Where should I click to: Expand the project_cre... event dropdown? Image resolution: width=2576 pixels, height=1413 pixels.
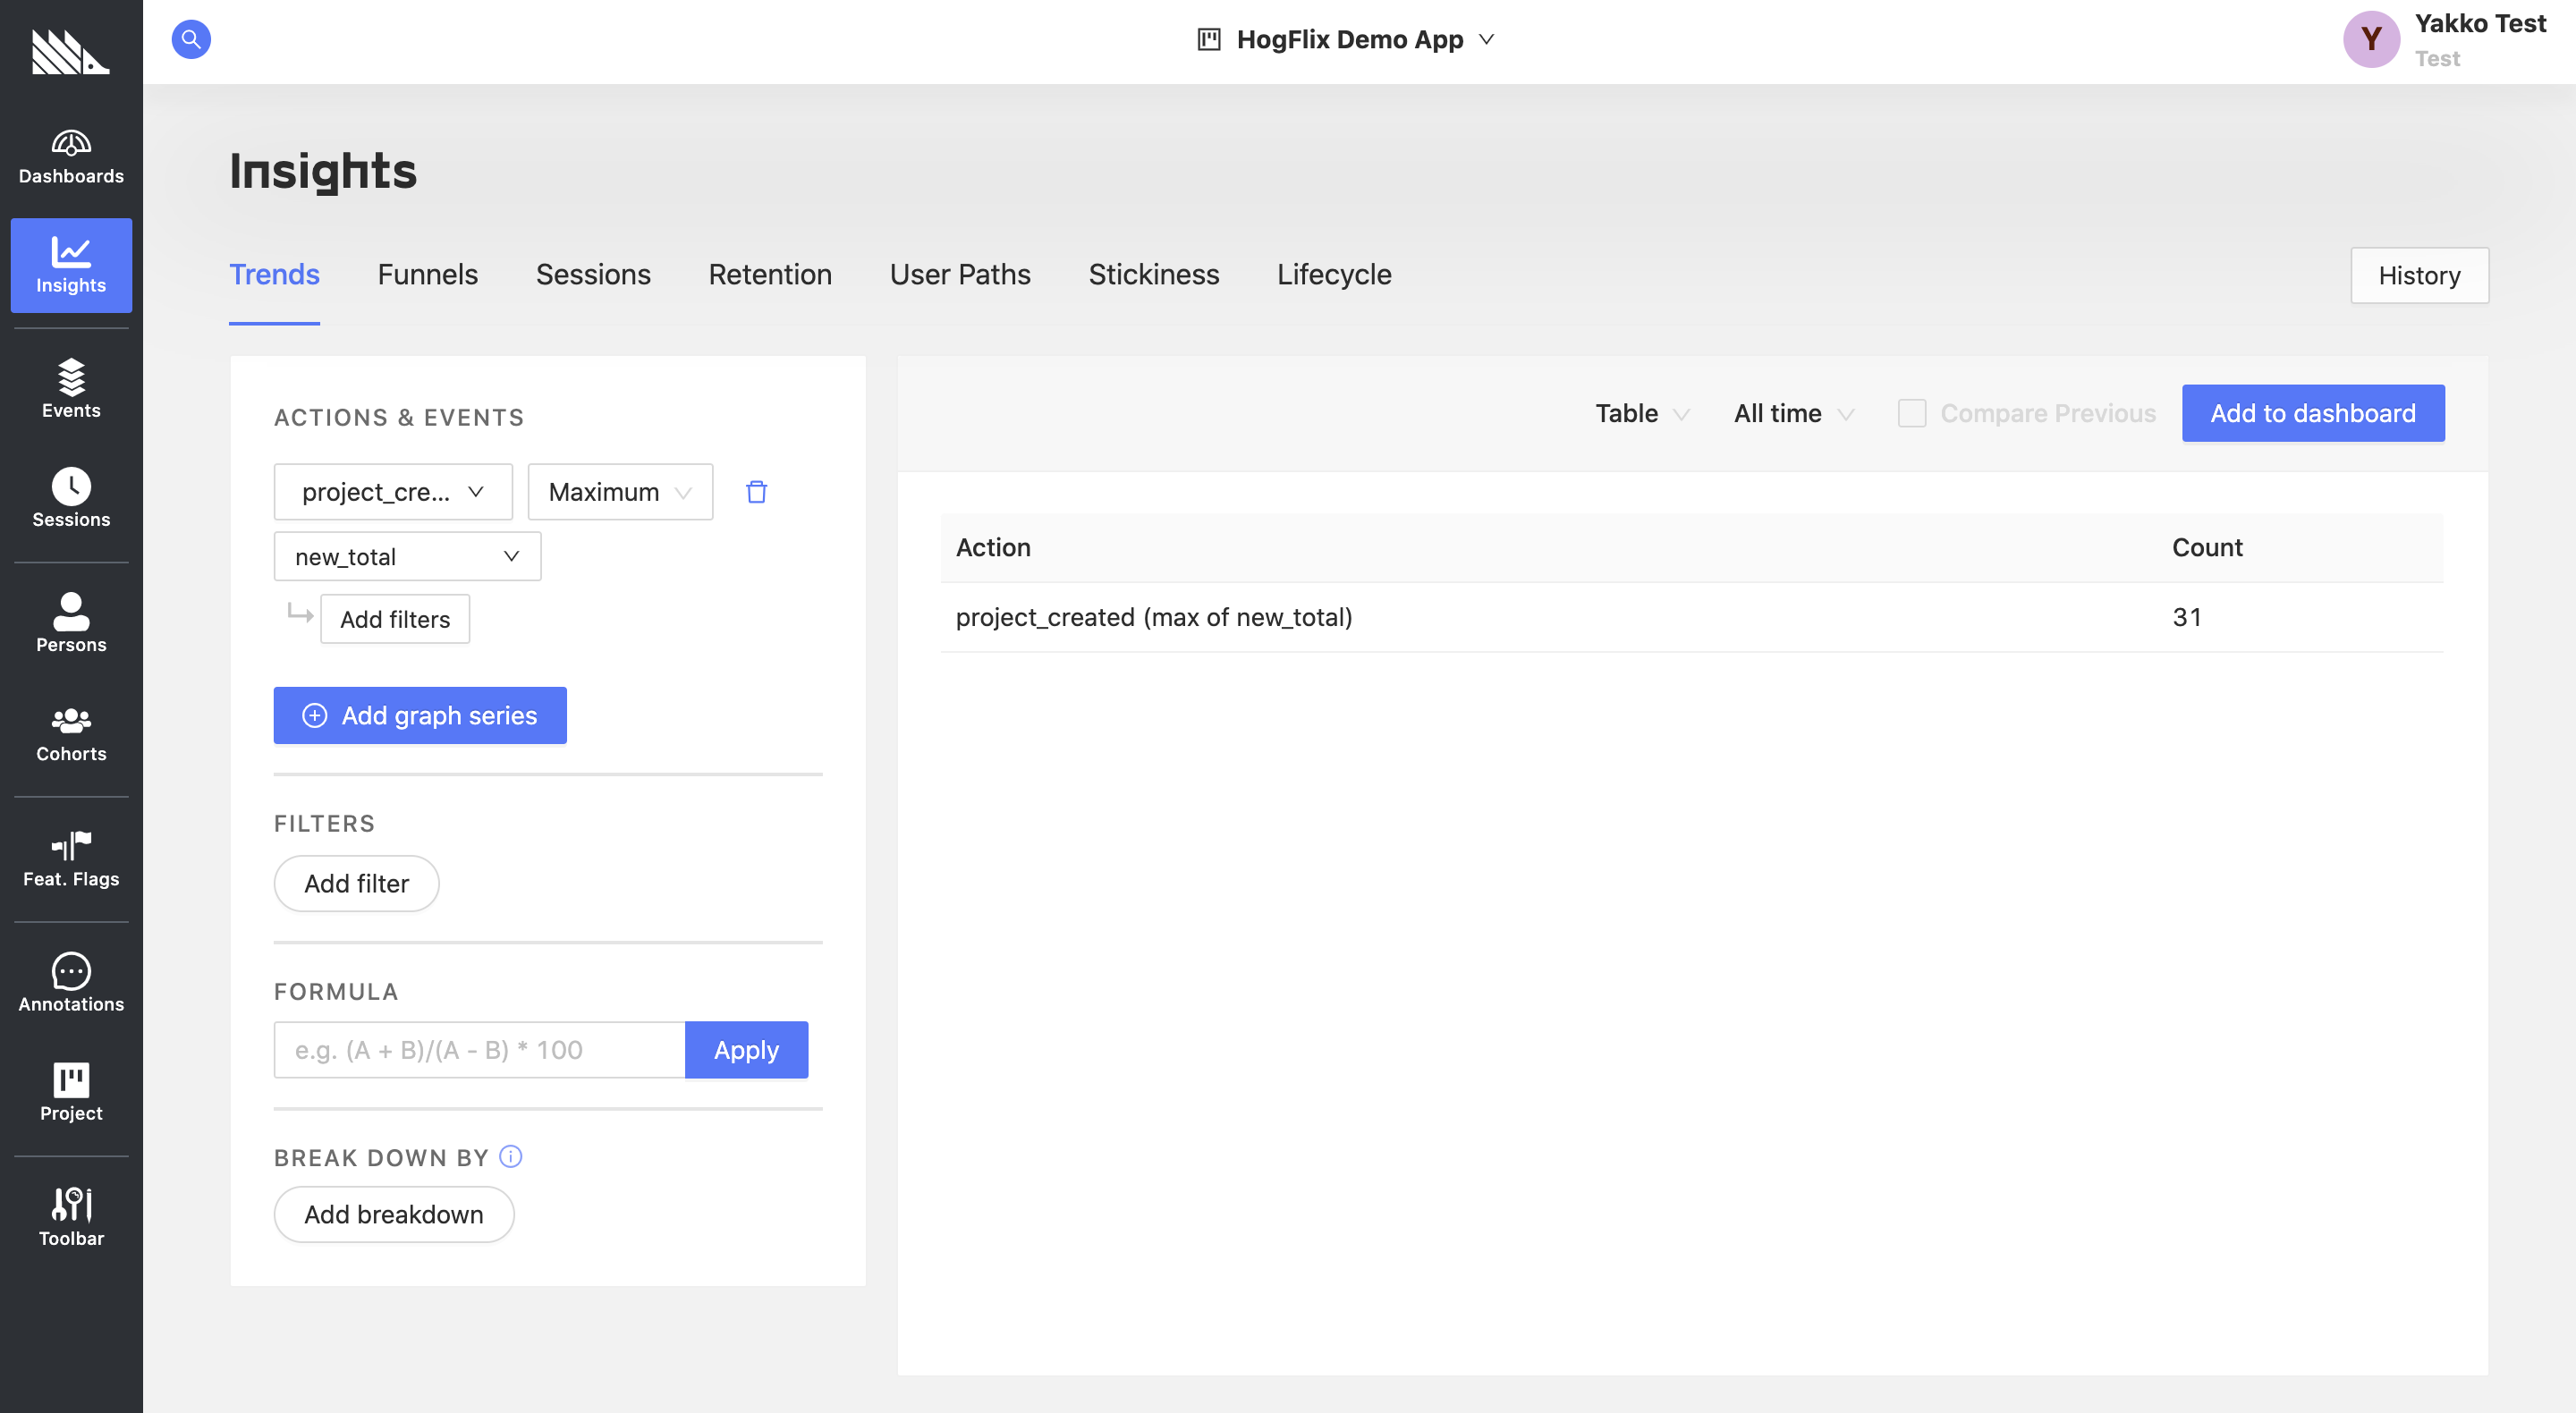pyautogui.click(x=393, y=492)
